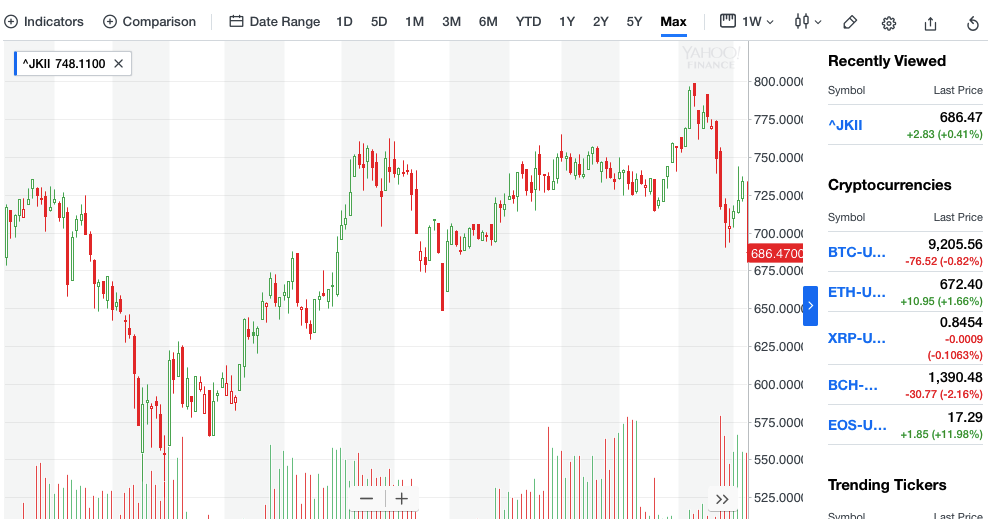Open the ^JKII recently viewed link
Viewport: 988px width, 519px height.
pos(845,125)
